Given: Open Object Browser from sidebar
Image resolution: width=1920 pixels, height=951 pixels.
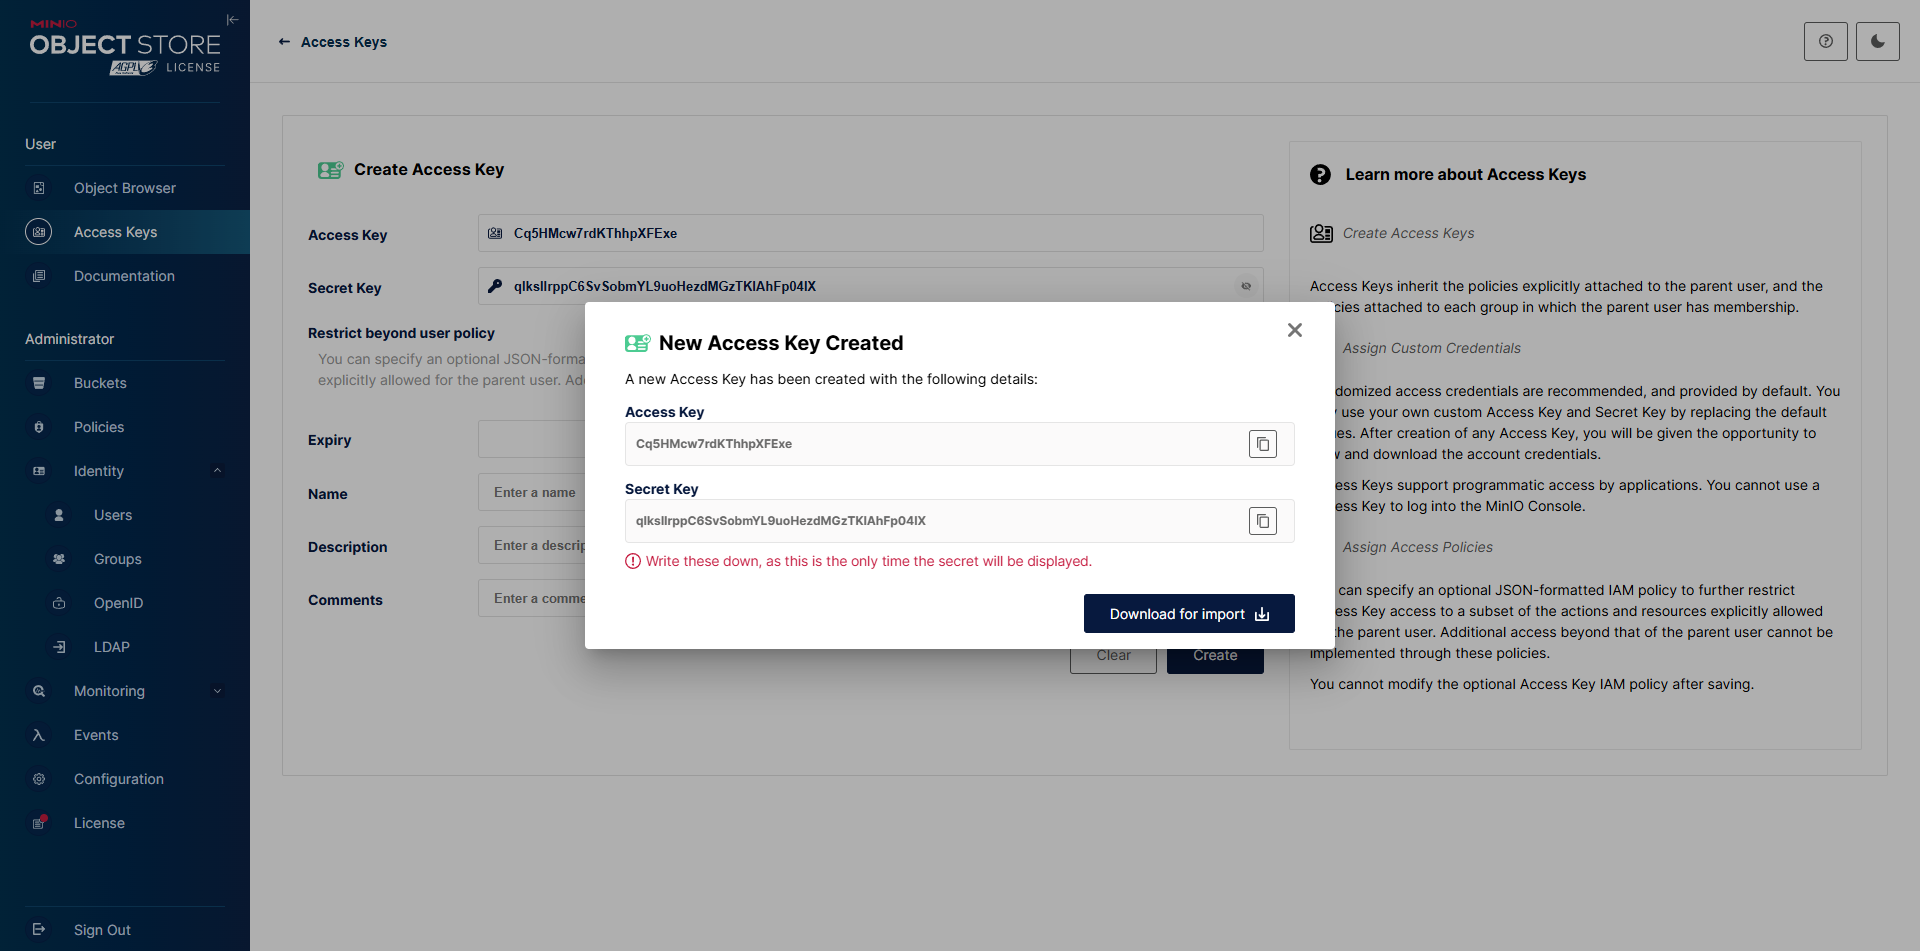Looking at the screenshot, I should (x=124, y=188).
